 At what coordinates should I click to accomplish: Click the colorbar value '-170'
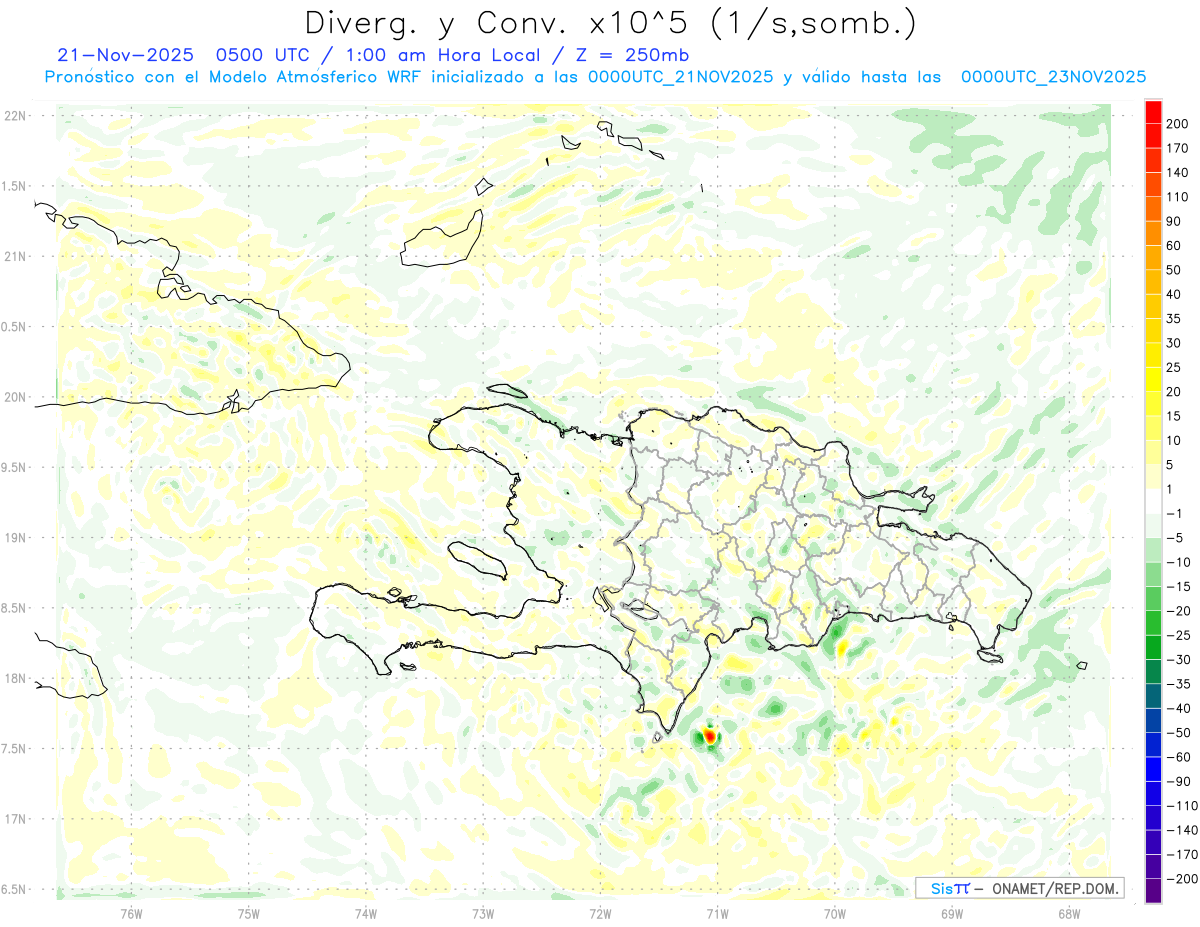1181,855
